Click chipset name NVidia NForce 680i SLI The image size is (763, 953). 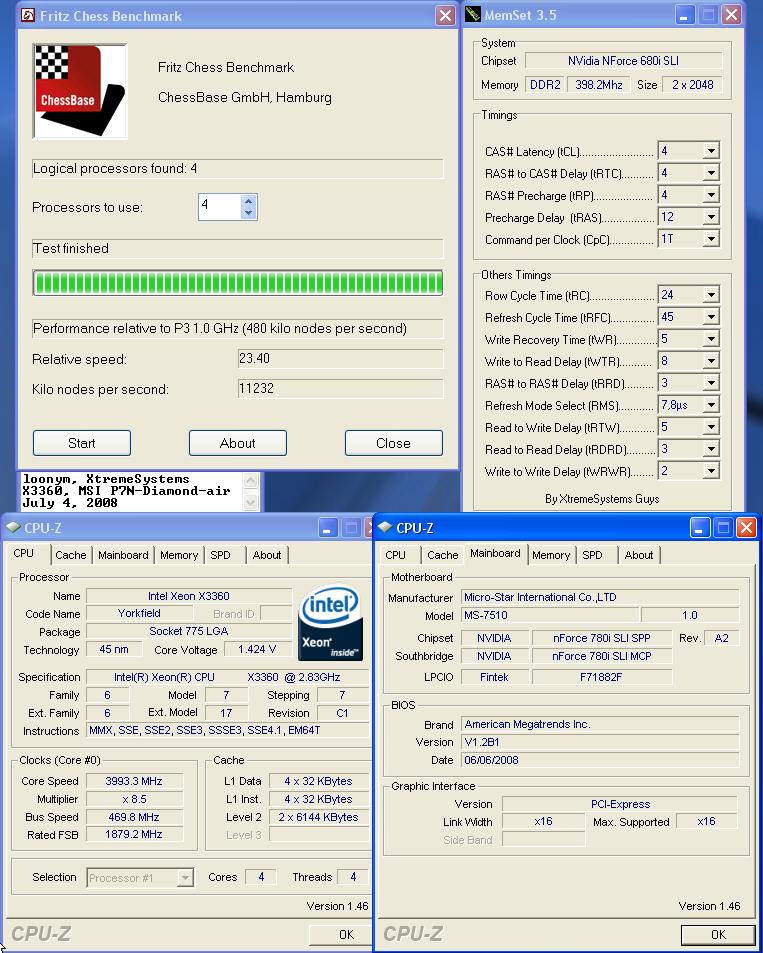[623, 61]
